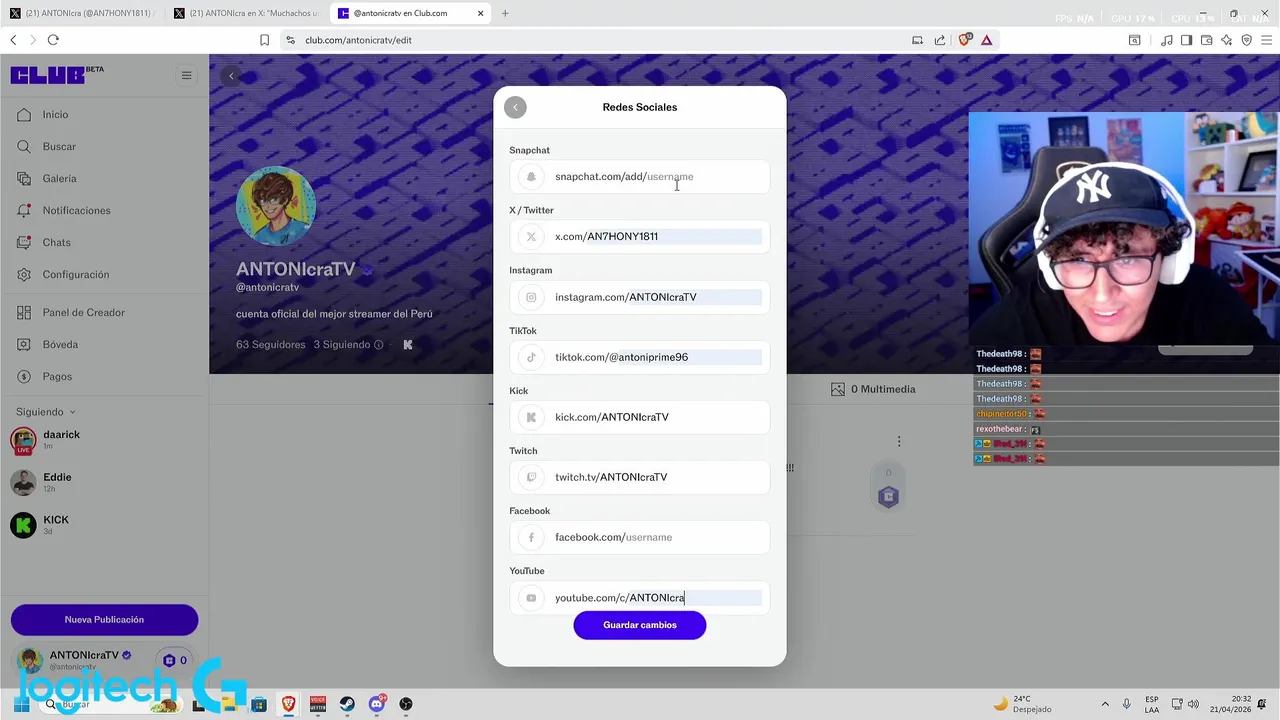Image resolution: width=1280 pixels, height=720 pixels.
Task: Click Nueva Publicación button
Action: point(105,620)
